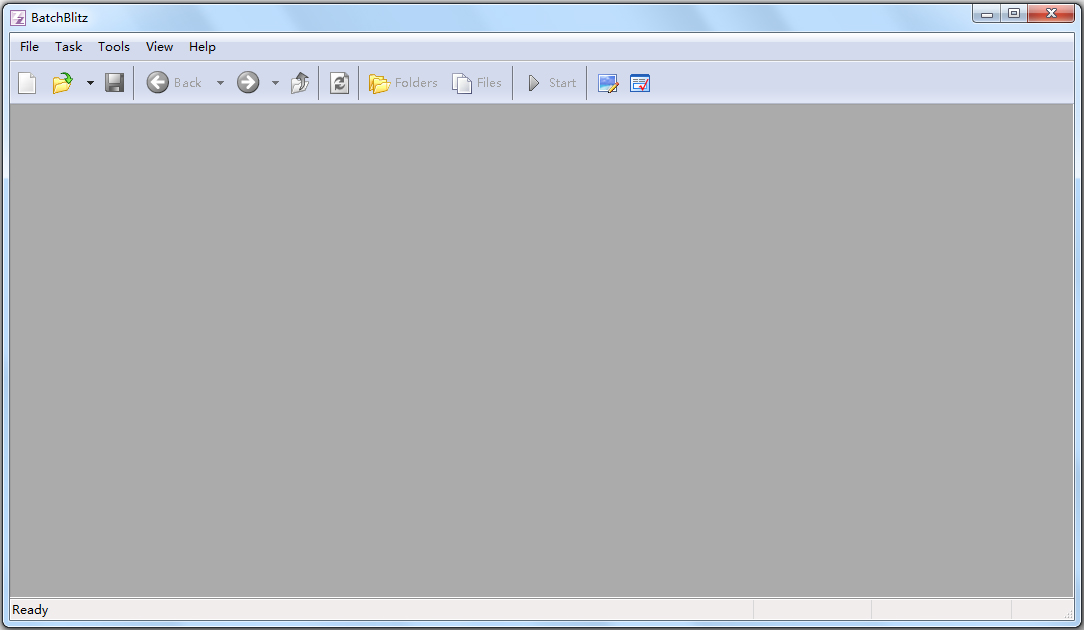Click the Ready status bar text
The width and height of the screenshot is (1084, 630).
pyautogui.click(x=30, y=610)
